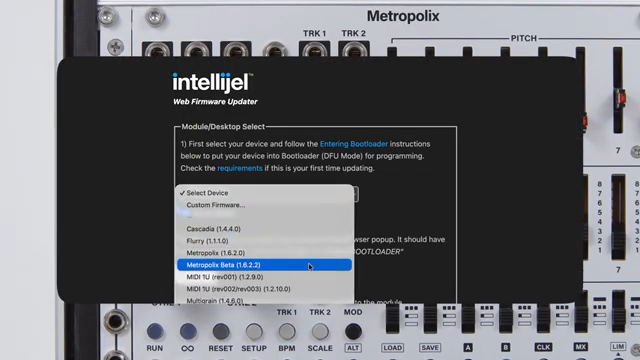Click the B label badge on panel
The width and height of the screenshot is (640, 360).
505,348
